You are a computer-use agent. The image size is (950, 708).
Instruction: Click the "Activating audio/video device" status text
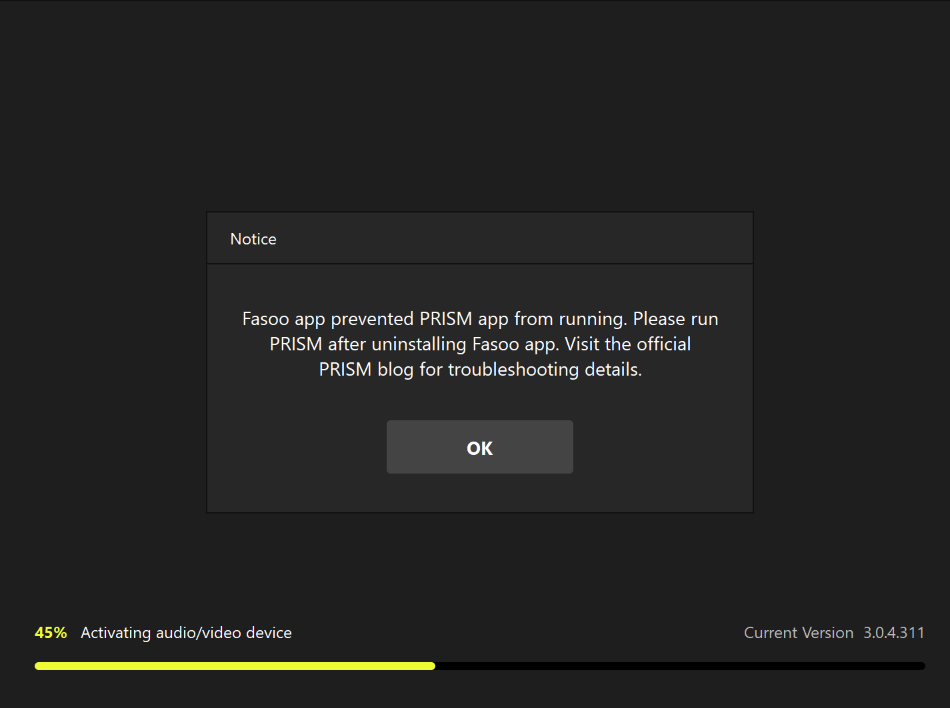[186, 633]
